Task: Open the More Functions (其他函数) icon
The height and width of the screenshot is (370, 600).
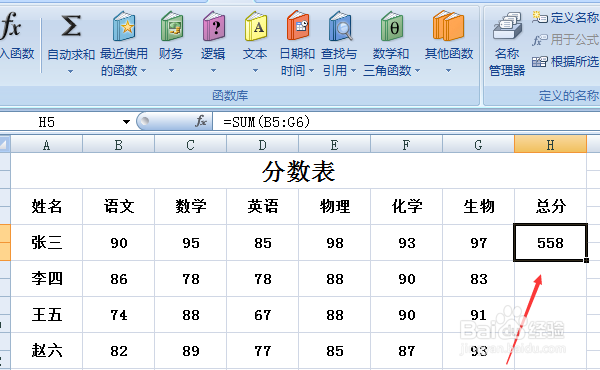Action: tap(448, 26)
